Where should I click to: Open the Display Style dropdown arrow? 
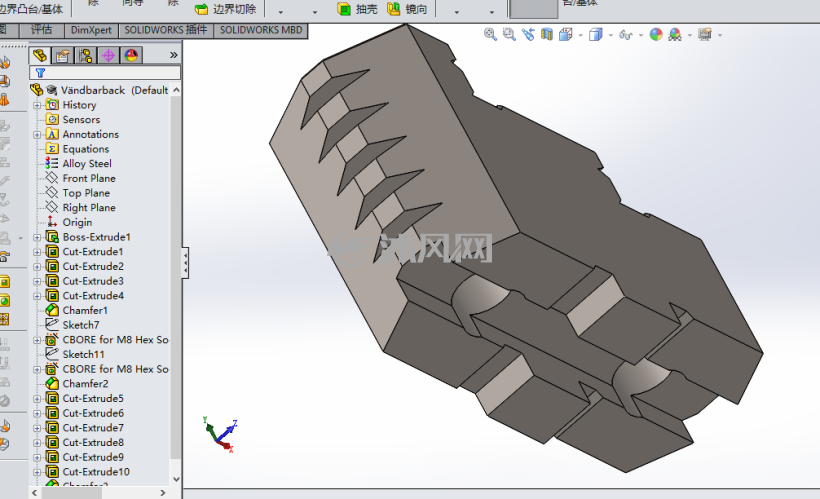pos(610,36)
